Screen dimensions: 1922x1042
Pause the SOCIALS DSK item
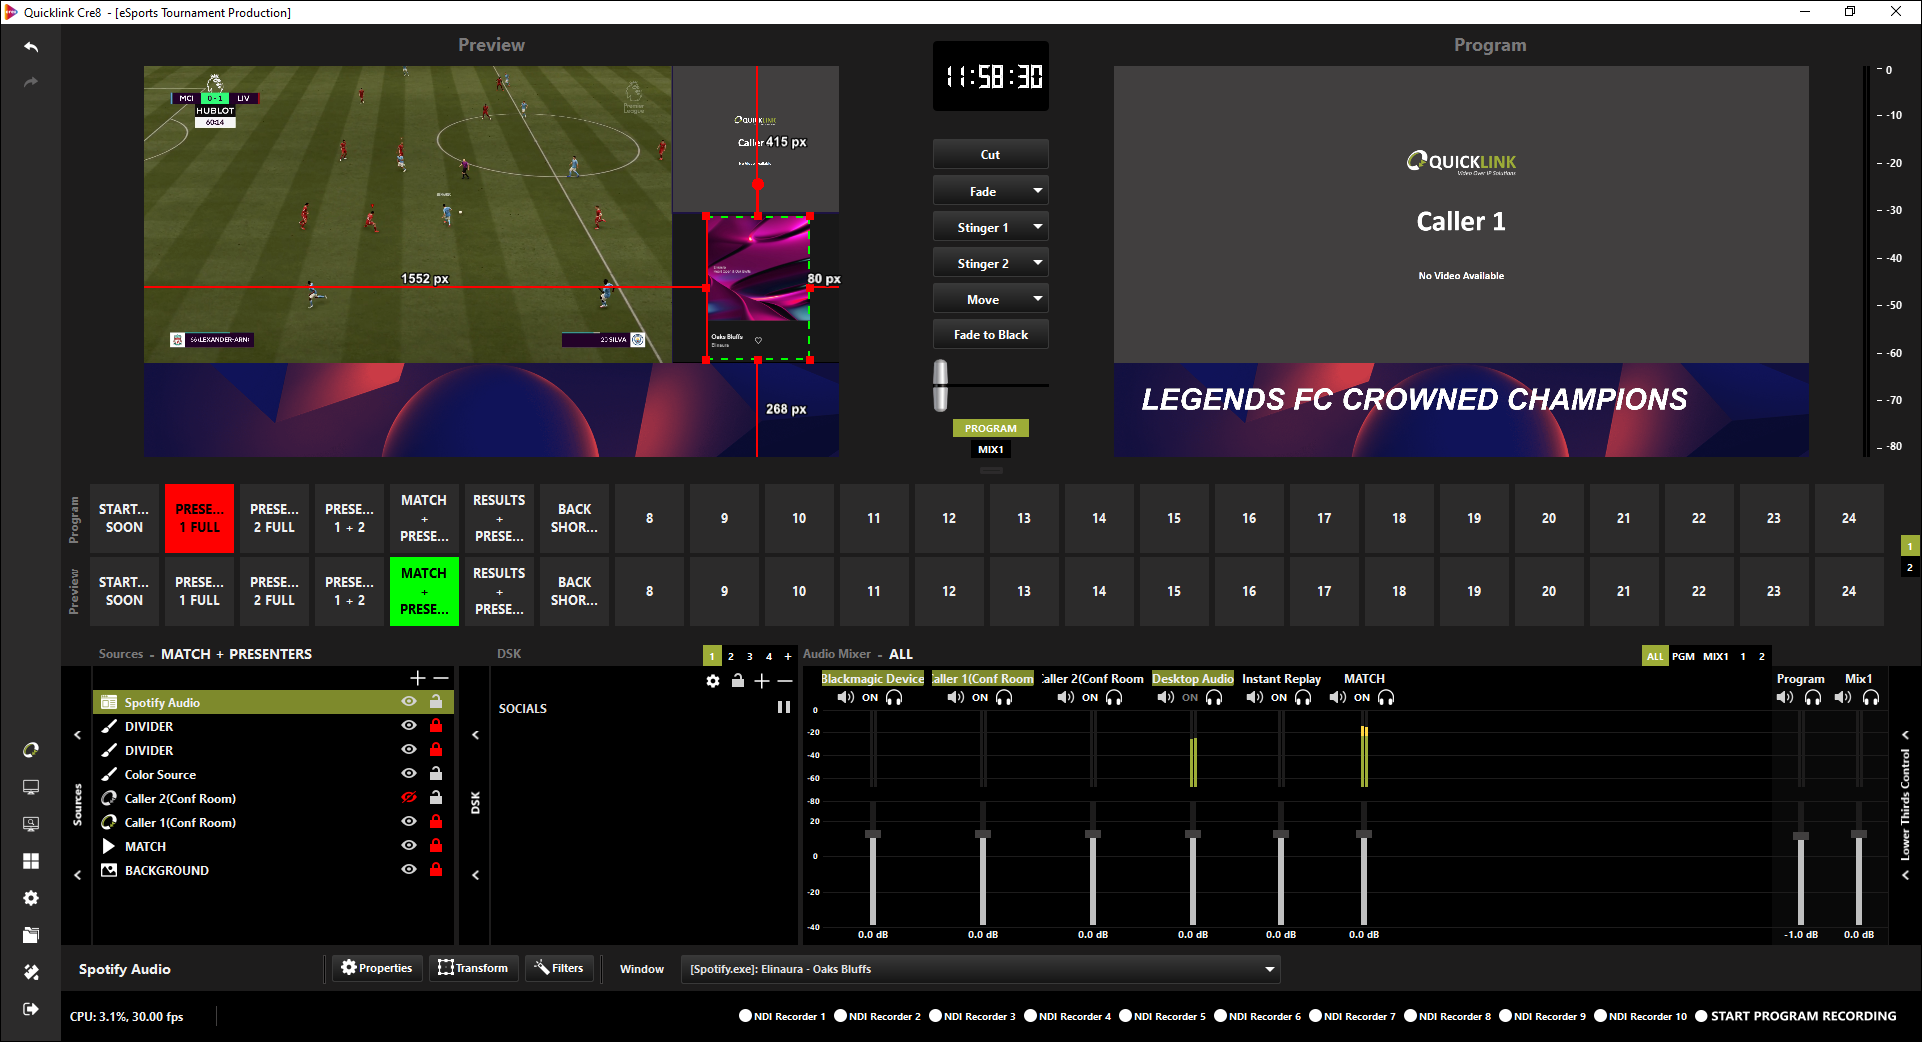[x=784, y=708]
